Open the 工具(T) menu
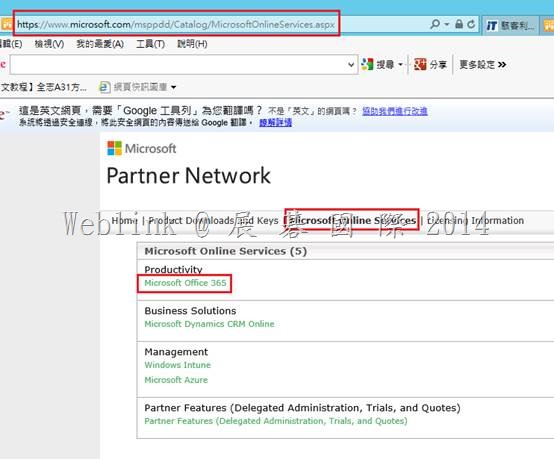The height and width of the screenshot is (459, 554). [151, 44]
